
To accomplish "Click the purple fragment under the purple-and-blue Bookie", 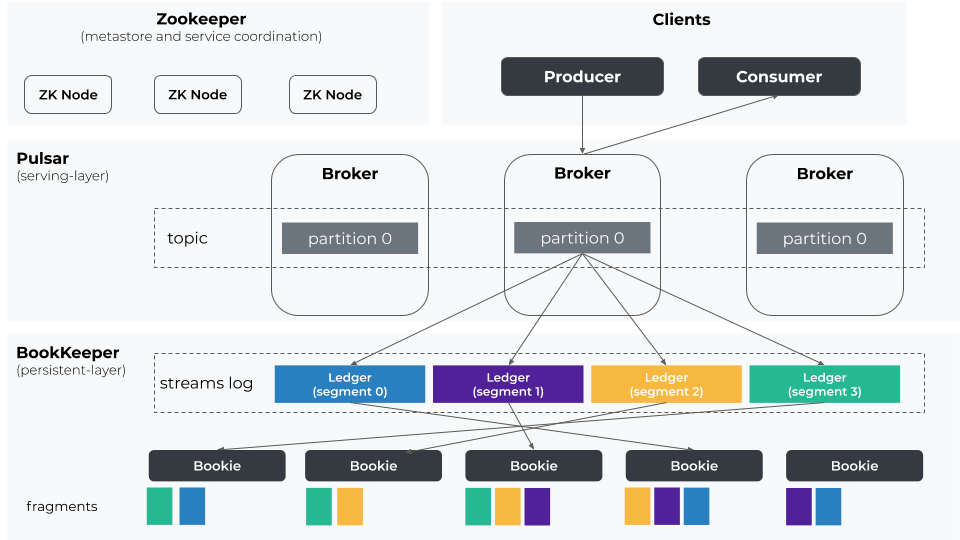I will pos(799,506).
